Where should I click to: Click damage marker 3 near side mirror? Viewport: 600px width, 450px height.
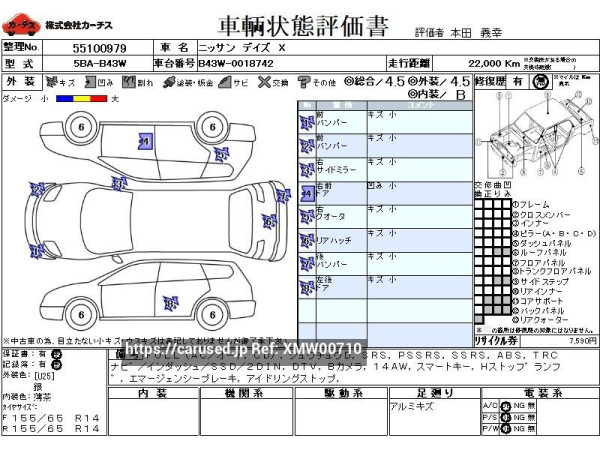click(x=119, y=183)
